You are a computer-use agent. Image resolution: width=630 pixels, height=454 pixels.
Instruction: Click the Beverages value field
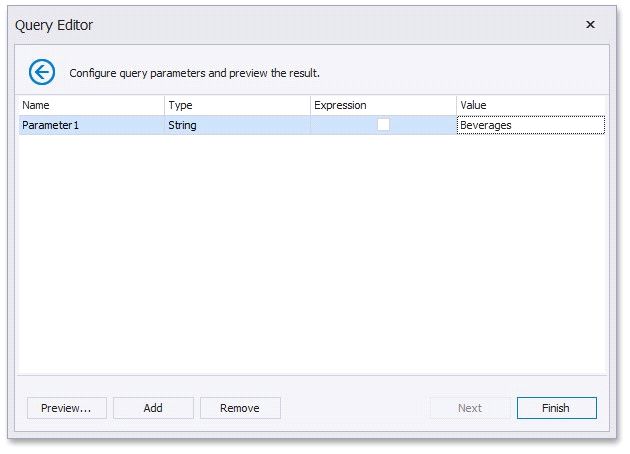(x=530, y=125)
